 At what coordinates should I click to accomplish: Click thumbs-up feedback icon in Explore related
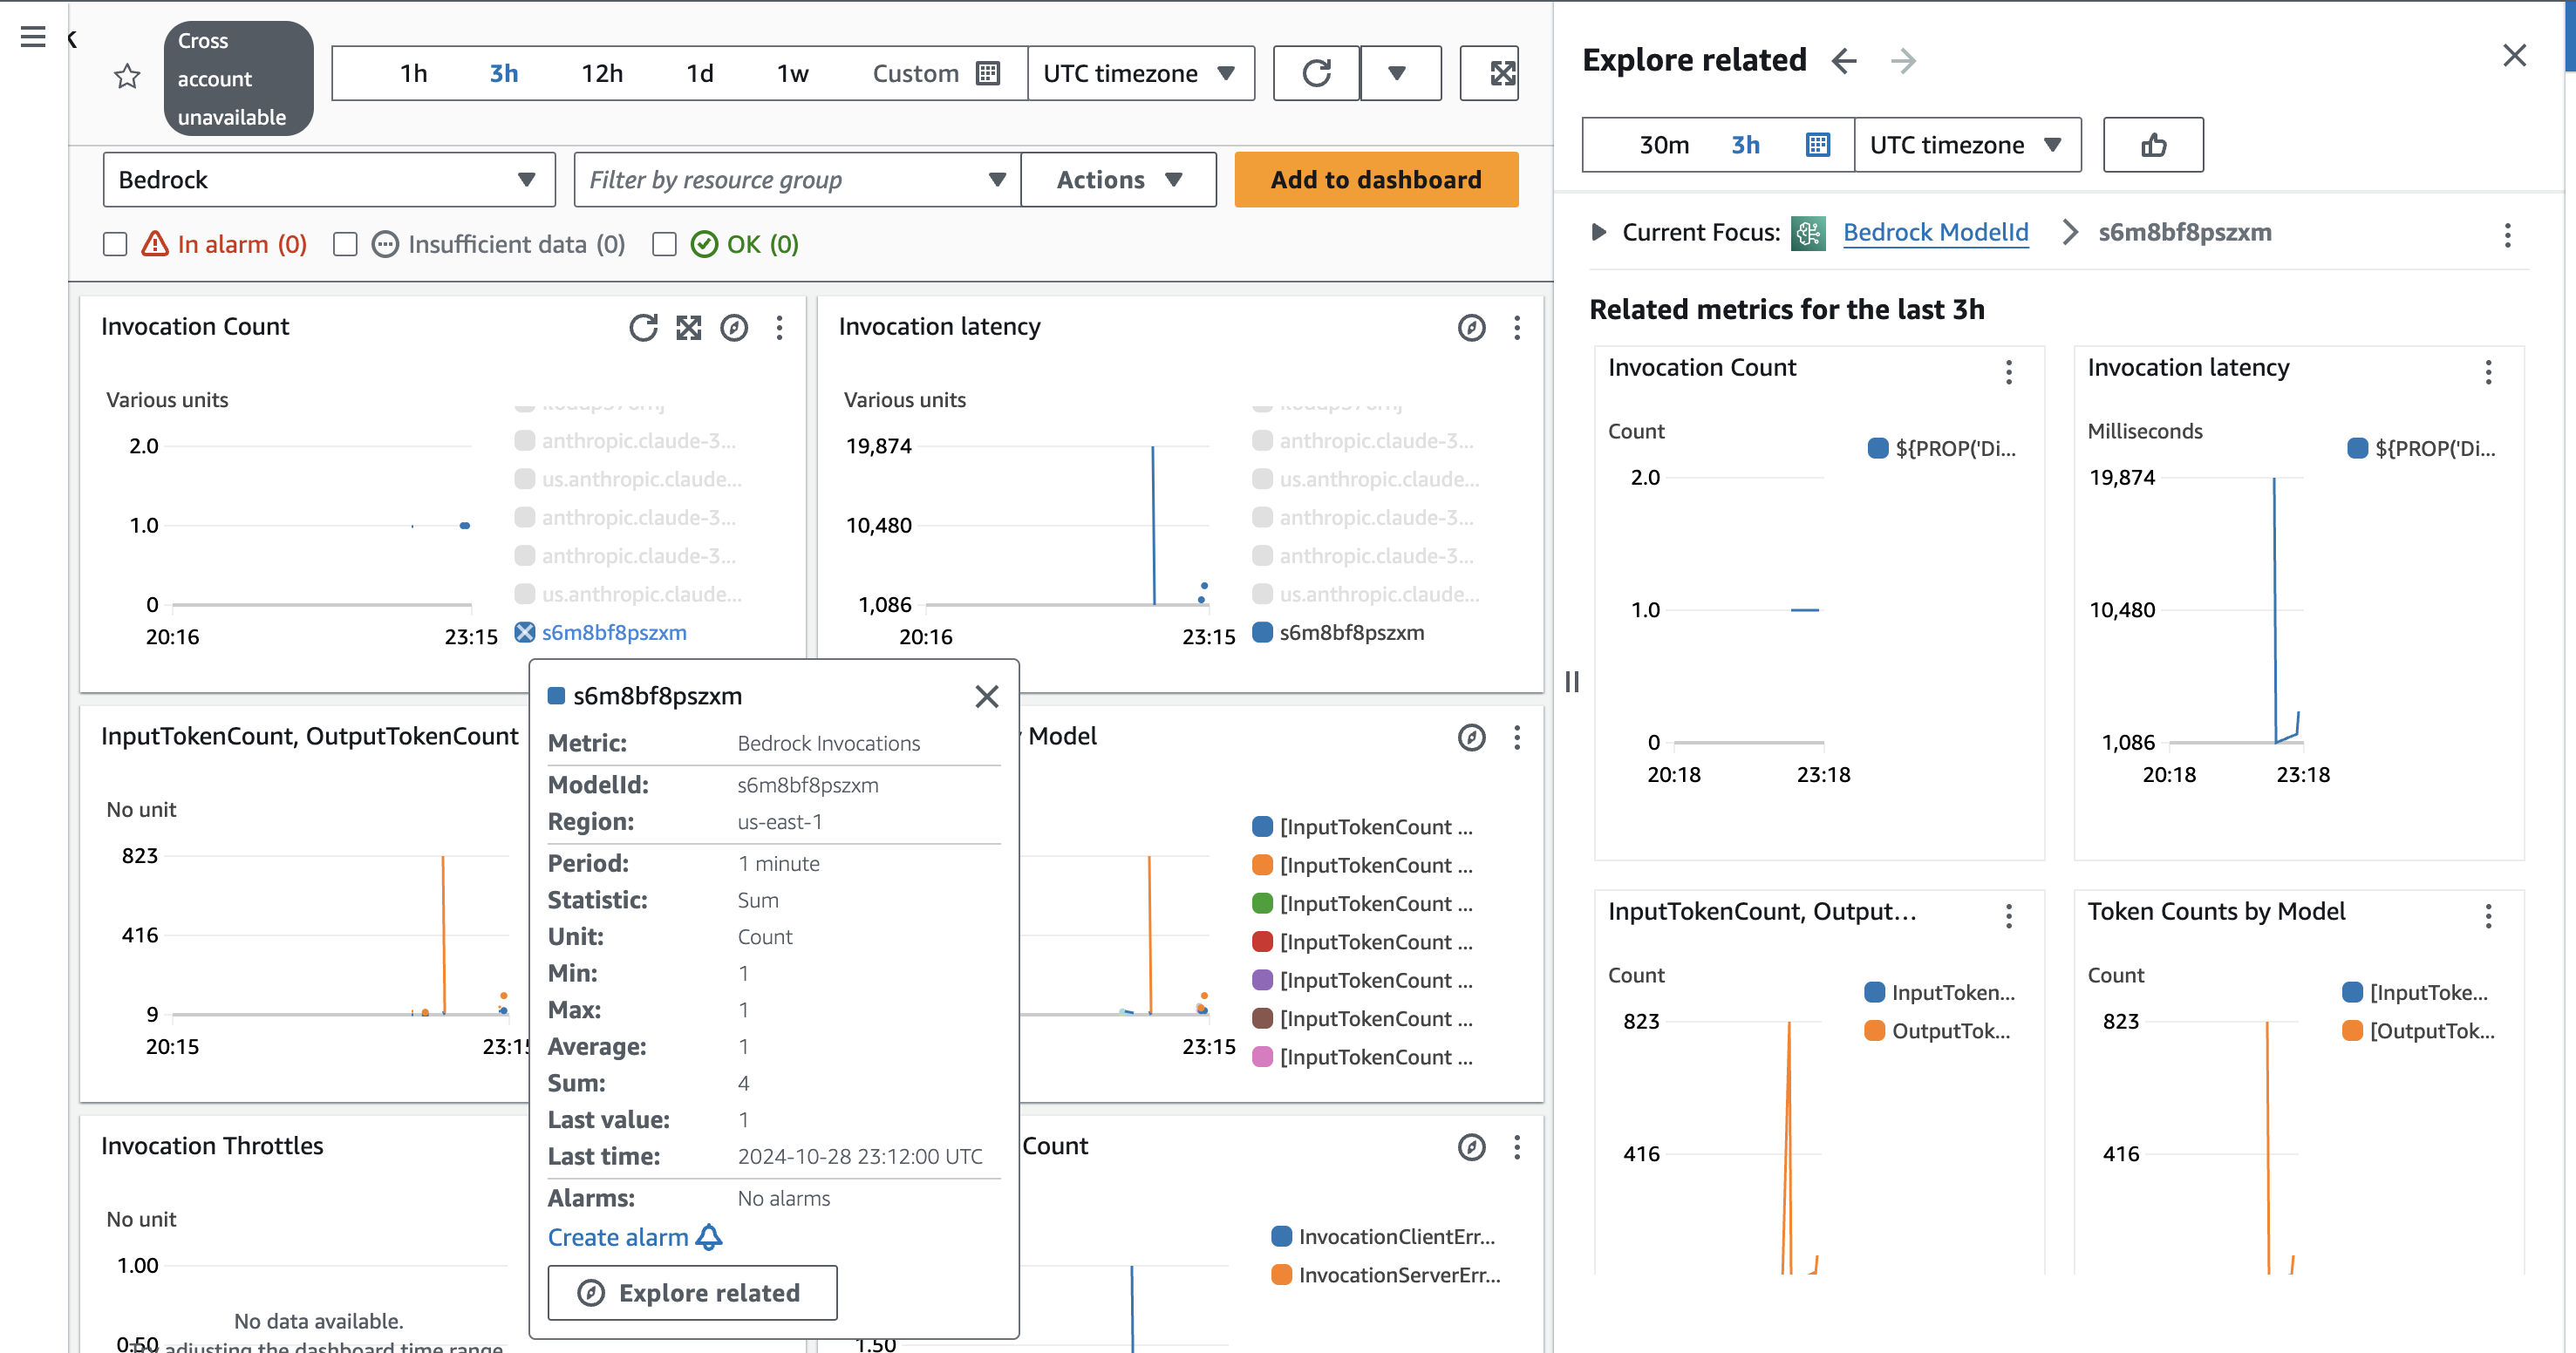point(2152,145)
